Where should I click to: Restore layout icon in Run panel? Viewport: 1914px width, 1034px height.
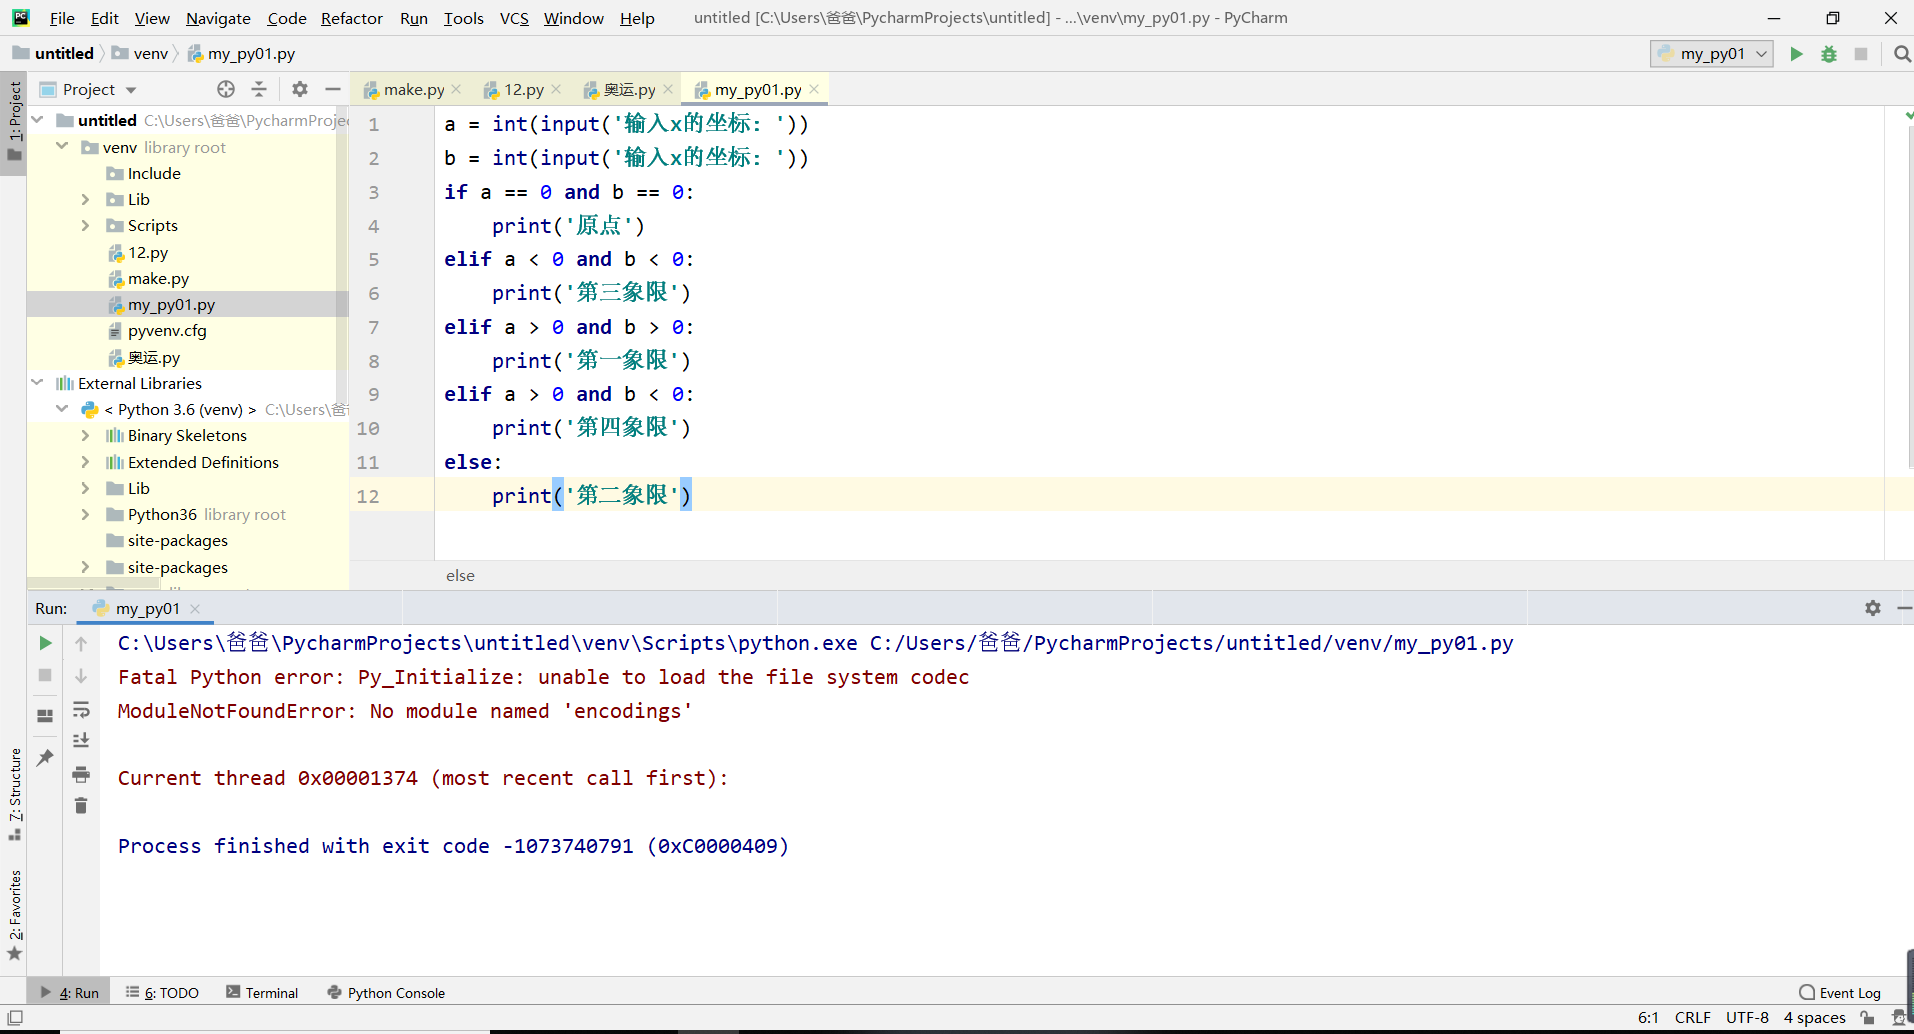(45, 716)
